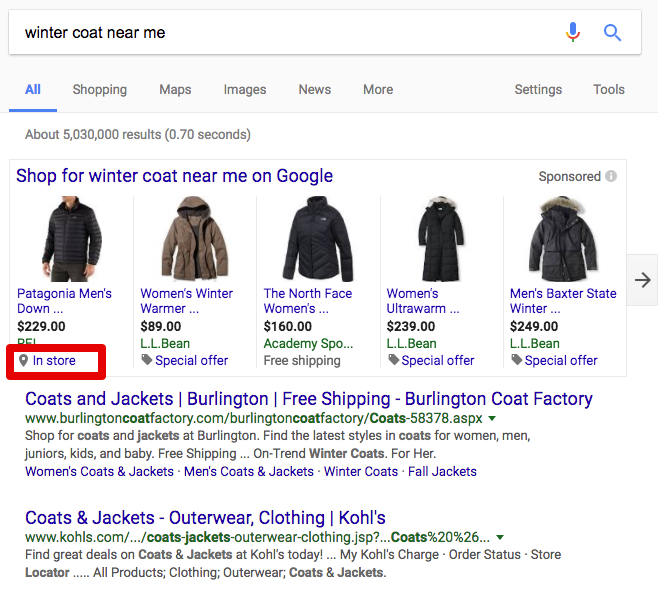Open the Men's Baxter State parka image
This screenshot has width=658, height=589.
[563, 239]
